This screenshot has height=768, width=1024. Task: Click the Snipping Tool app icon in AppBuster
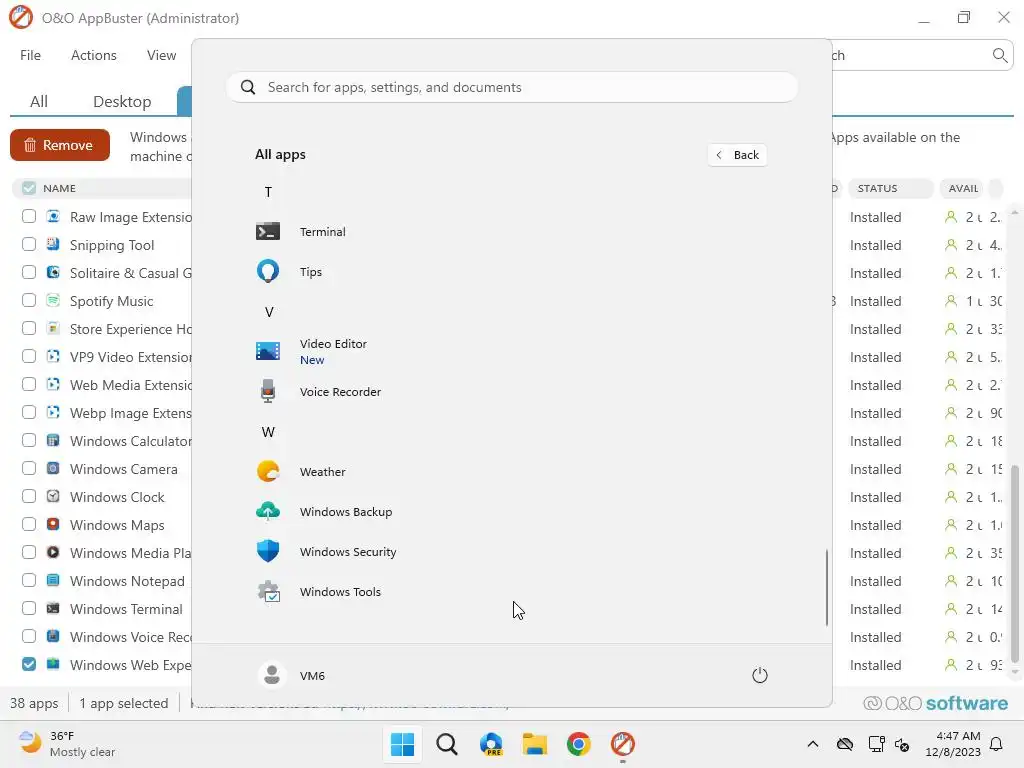(x=54, y=244)
